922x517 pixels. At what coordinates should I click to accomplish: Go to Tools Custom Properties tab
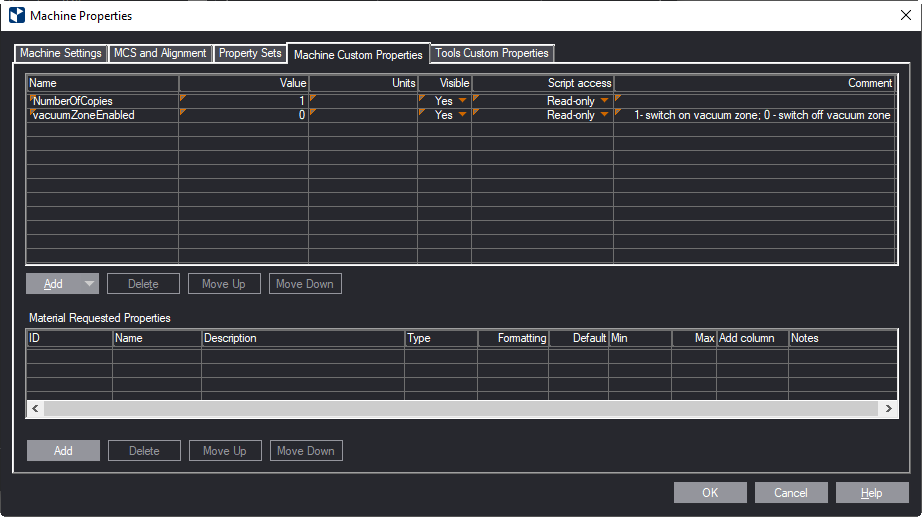coord(491,53)
